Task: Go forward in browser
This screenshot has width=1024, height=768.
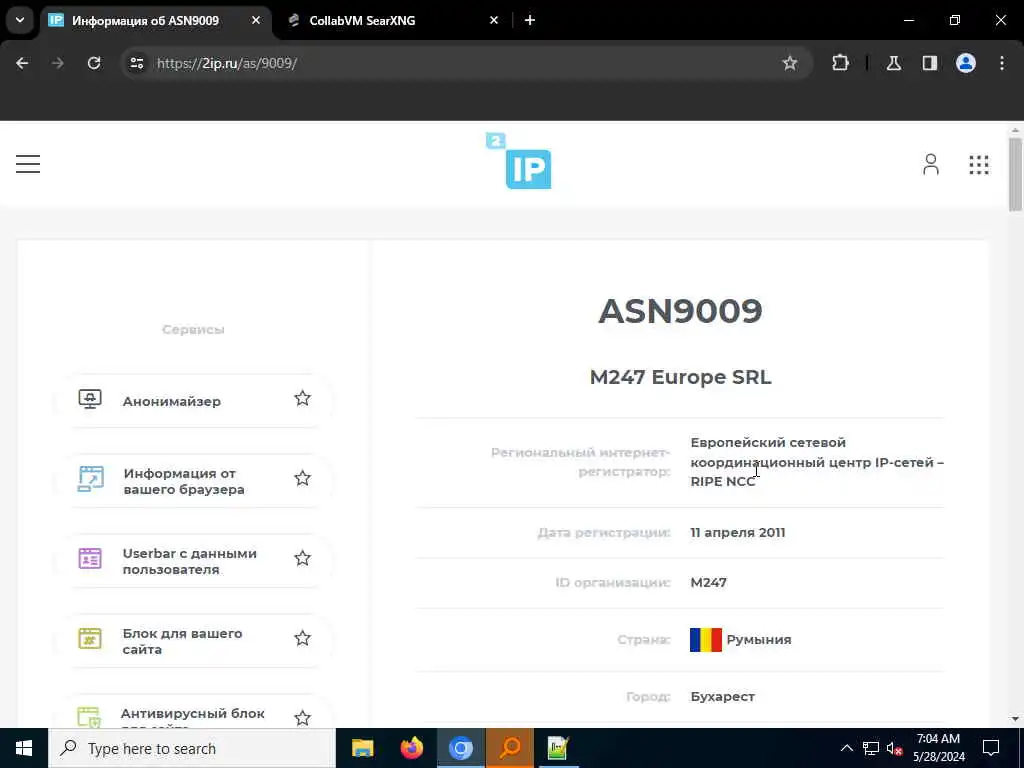Action: point(58,63)
